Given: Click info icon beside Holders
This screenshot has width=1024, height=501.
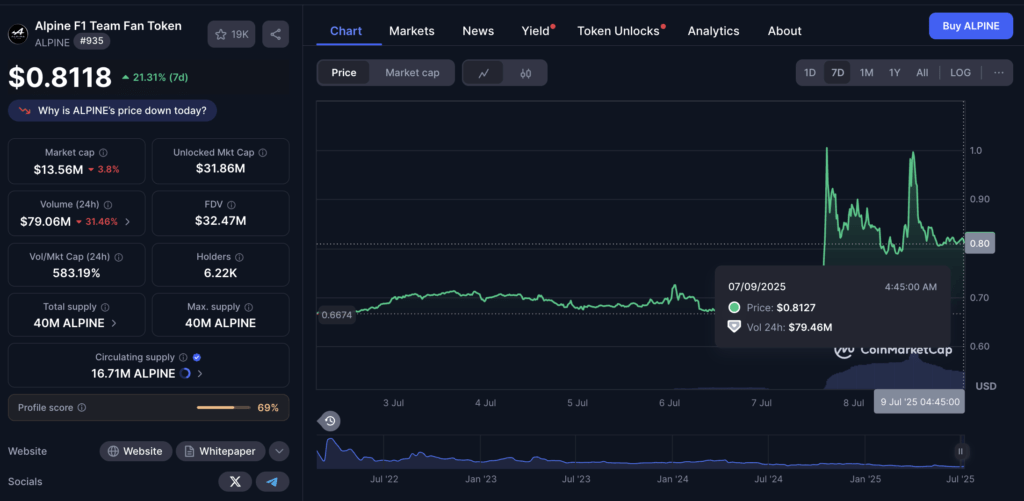Looking at the screenshot, I should (240, 257).
